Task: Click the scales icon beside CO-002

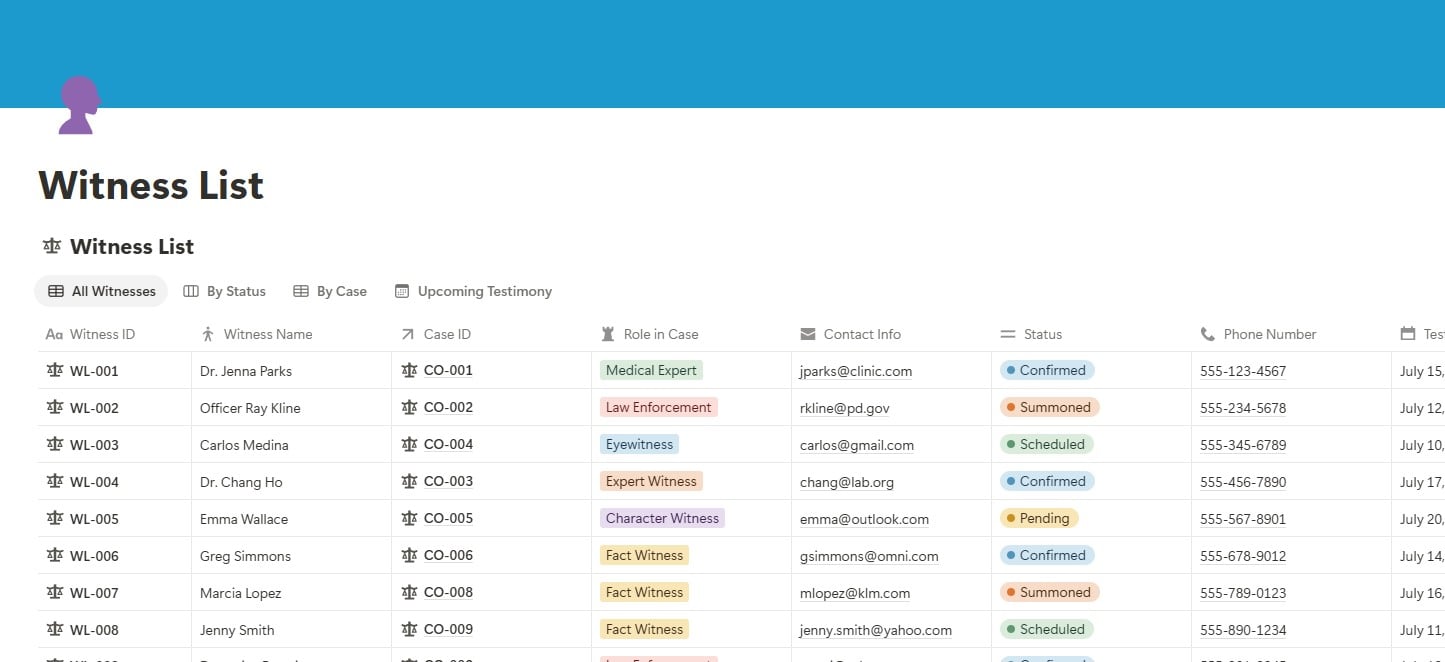Action: 409,407
